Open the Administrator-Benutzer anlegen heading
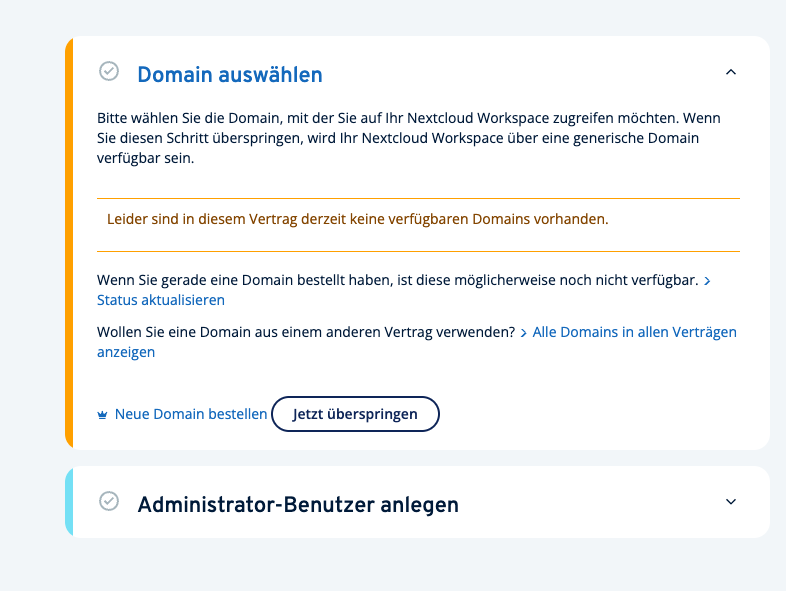This screenshot has height=591, width=786. pyautogui.click(x=298, y=505)
